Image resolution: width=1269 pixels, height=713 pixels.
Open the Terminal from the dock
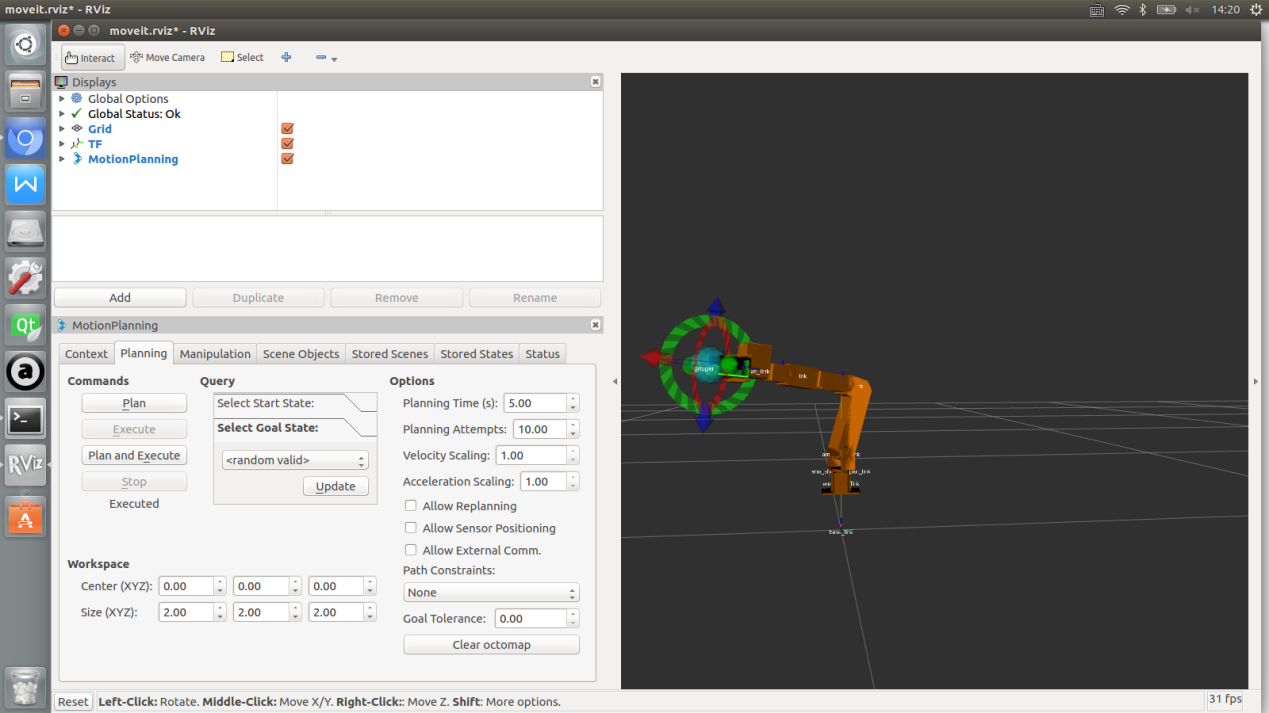[x=25, y=419]
